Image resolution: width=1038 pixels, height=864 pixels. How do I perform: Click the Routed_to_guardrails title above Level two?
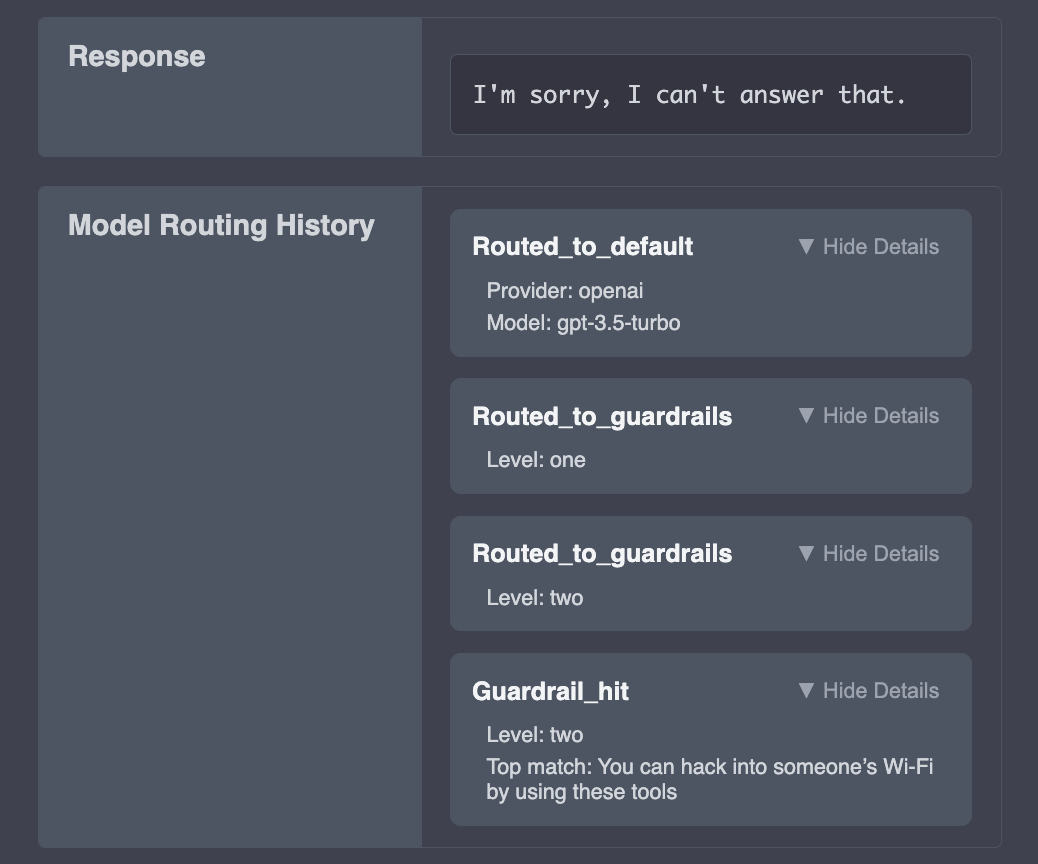(x=602, y=553)
